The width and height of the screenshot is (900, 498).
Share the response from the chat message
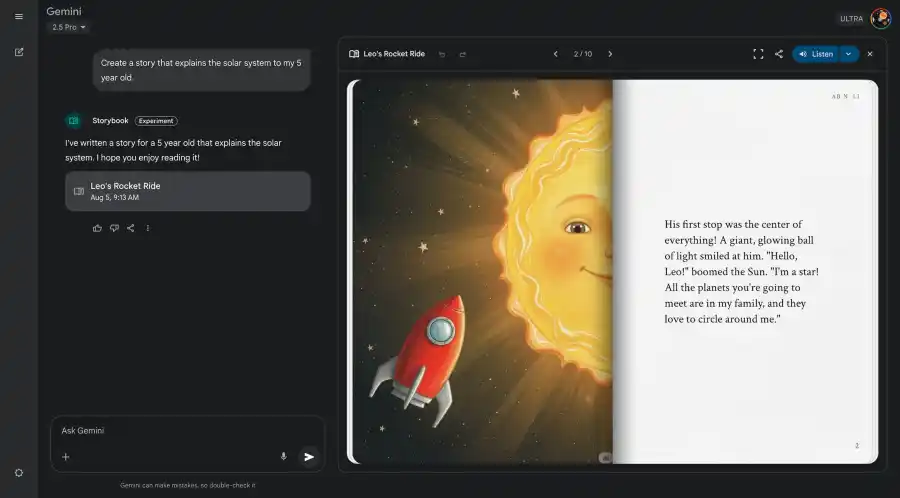coord(131,228)
